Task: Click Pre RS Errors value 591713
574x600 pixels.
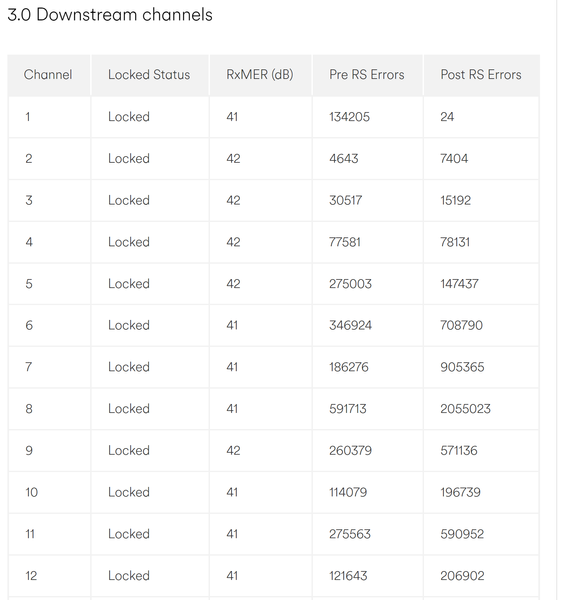Action: coord(347,409)
